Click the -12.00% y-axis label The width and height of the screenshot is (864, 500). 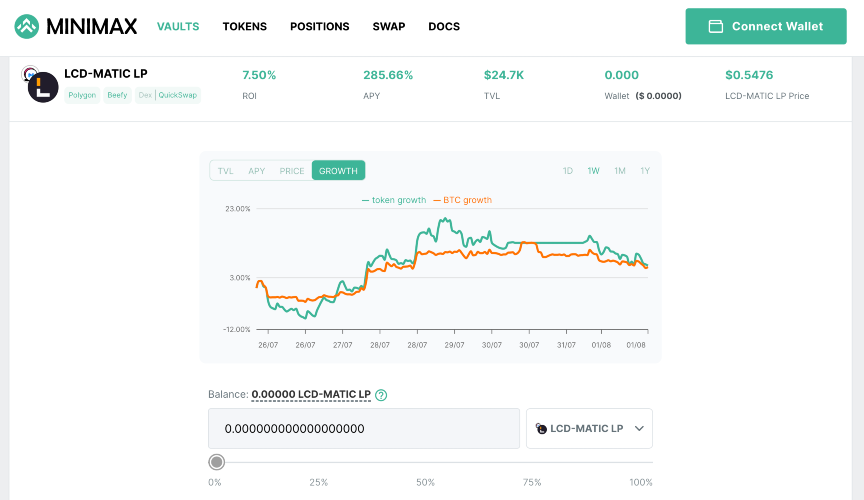point(236,330)
